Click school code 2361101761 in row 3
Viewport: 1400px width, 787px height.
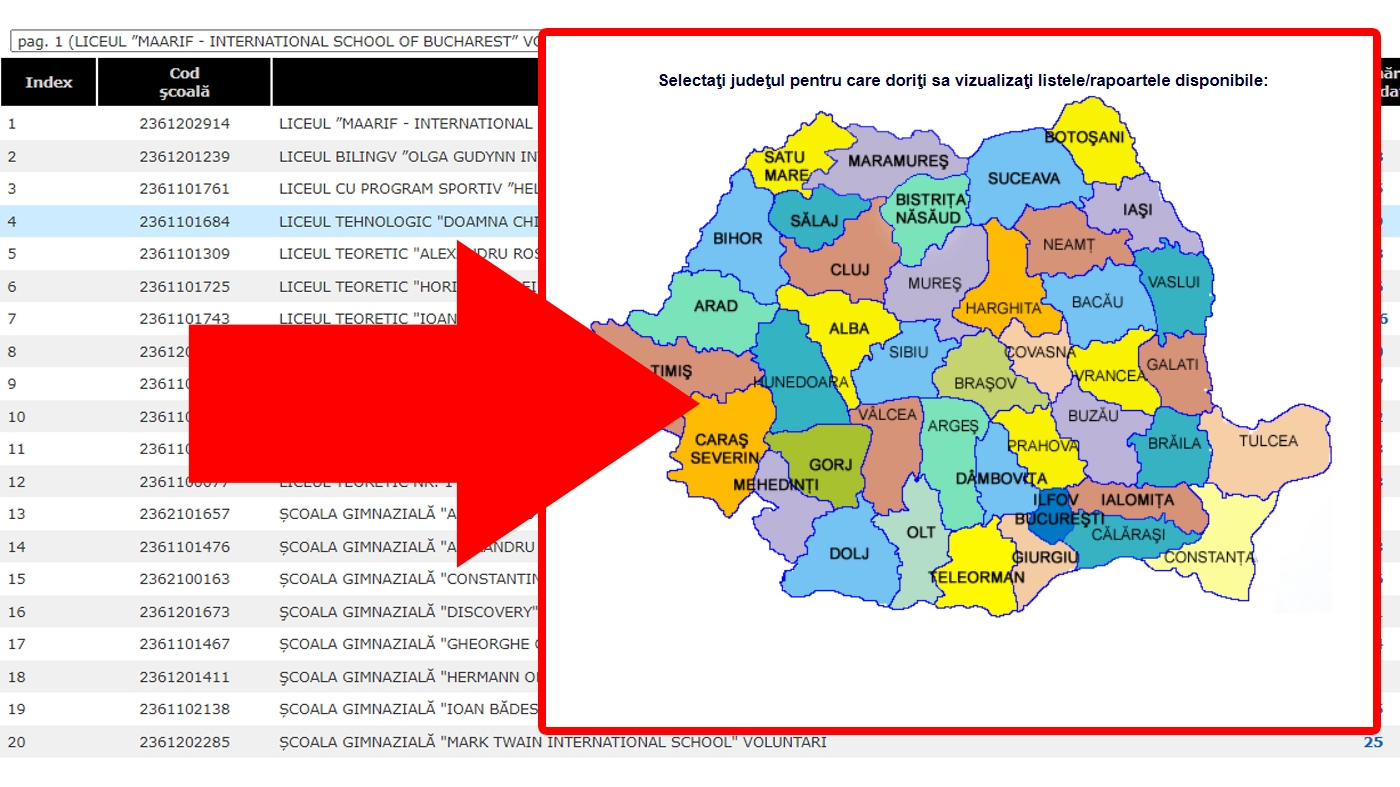coord(184,189)
